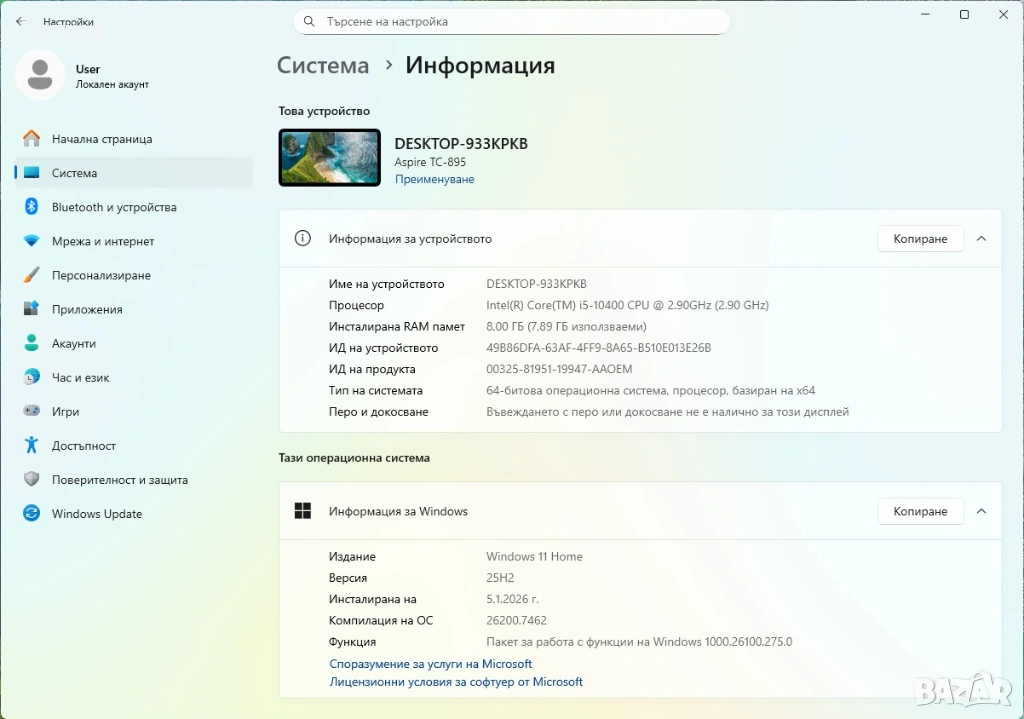Click the Network and internet Wi-Fi icon
The image size is (1024, 719).
(x=31, y=241)
